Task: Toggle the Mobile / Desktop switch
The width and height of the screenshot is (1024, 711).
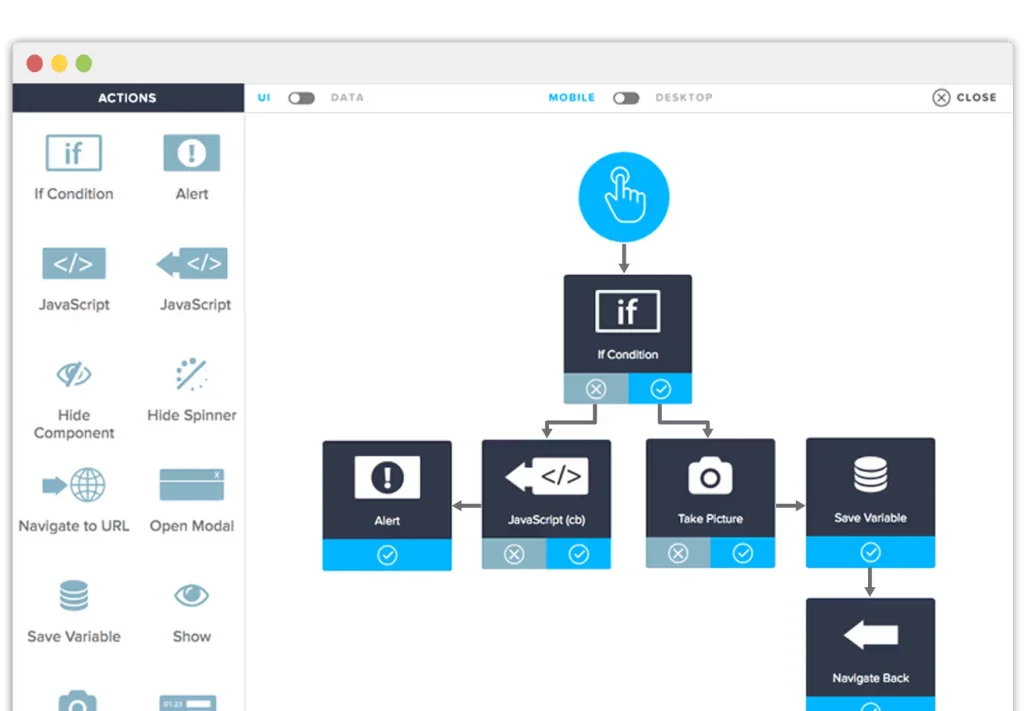Action: click(x=626, y=98)
